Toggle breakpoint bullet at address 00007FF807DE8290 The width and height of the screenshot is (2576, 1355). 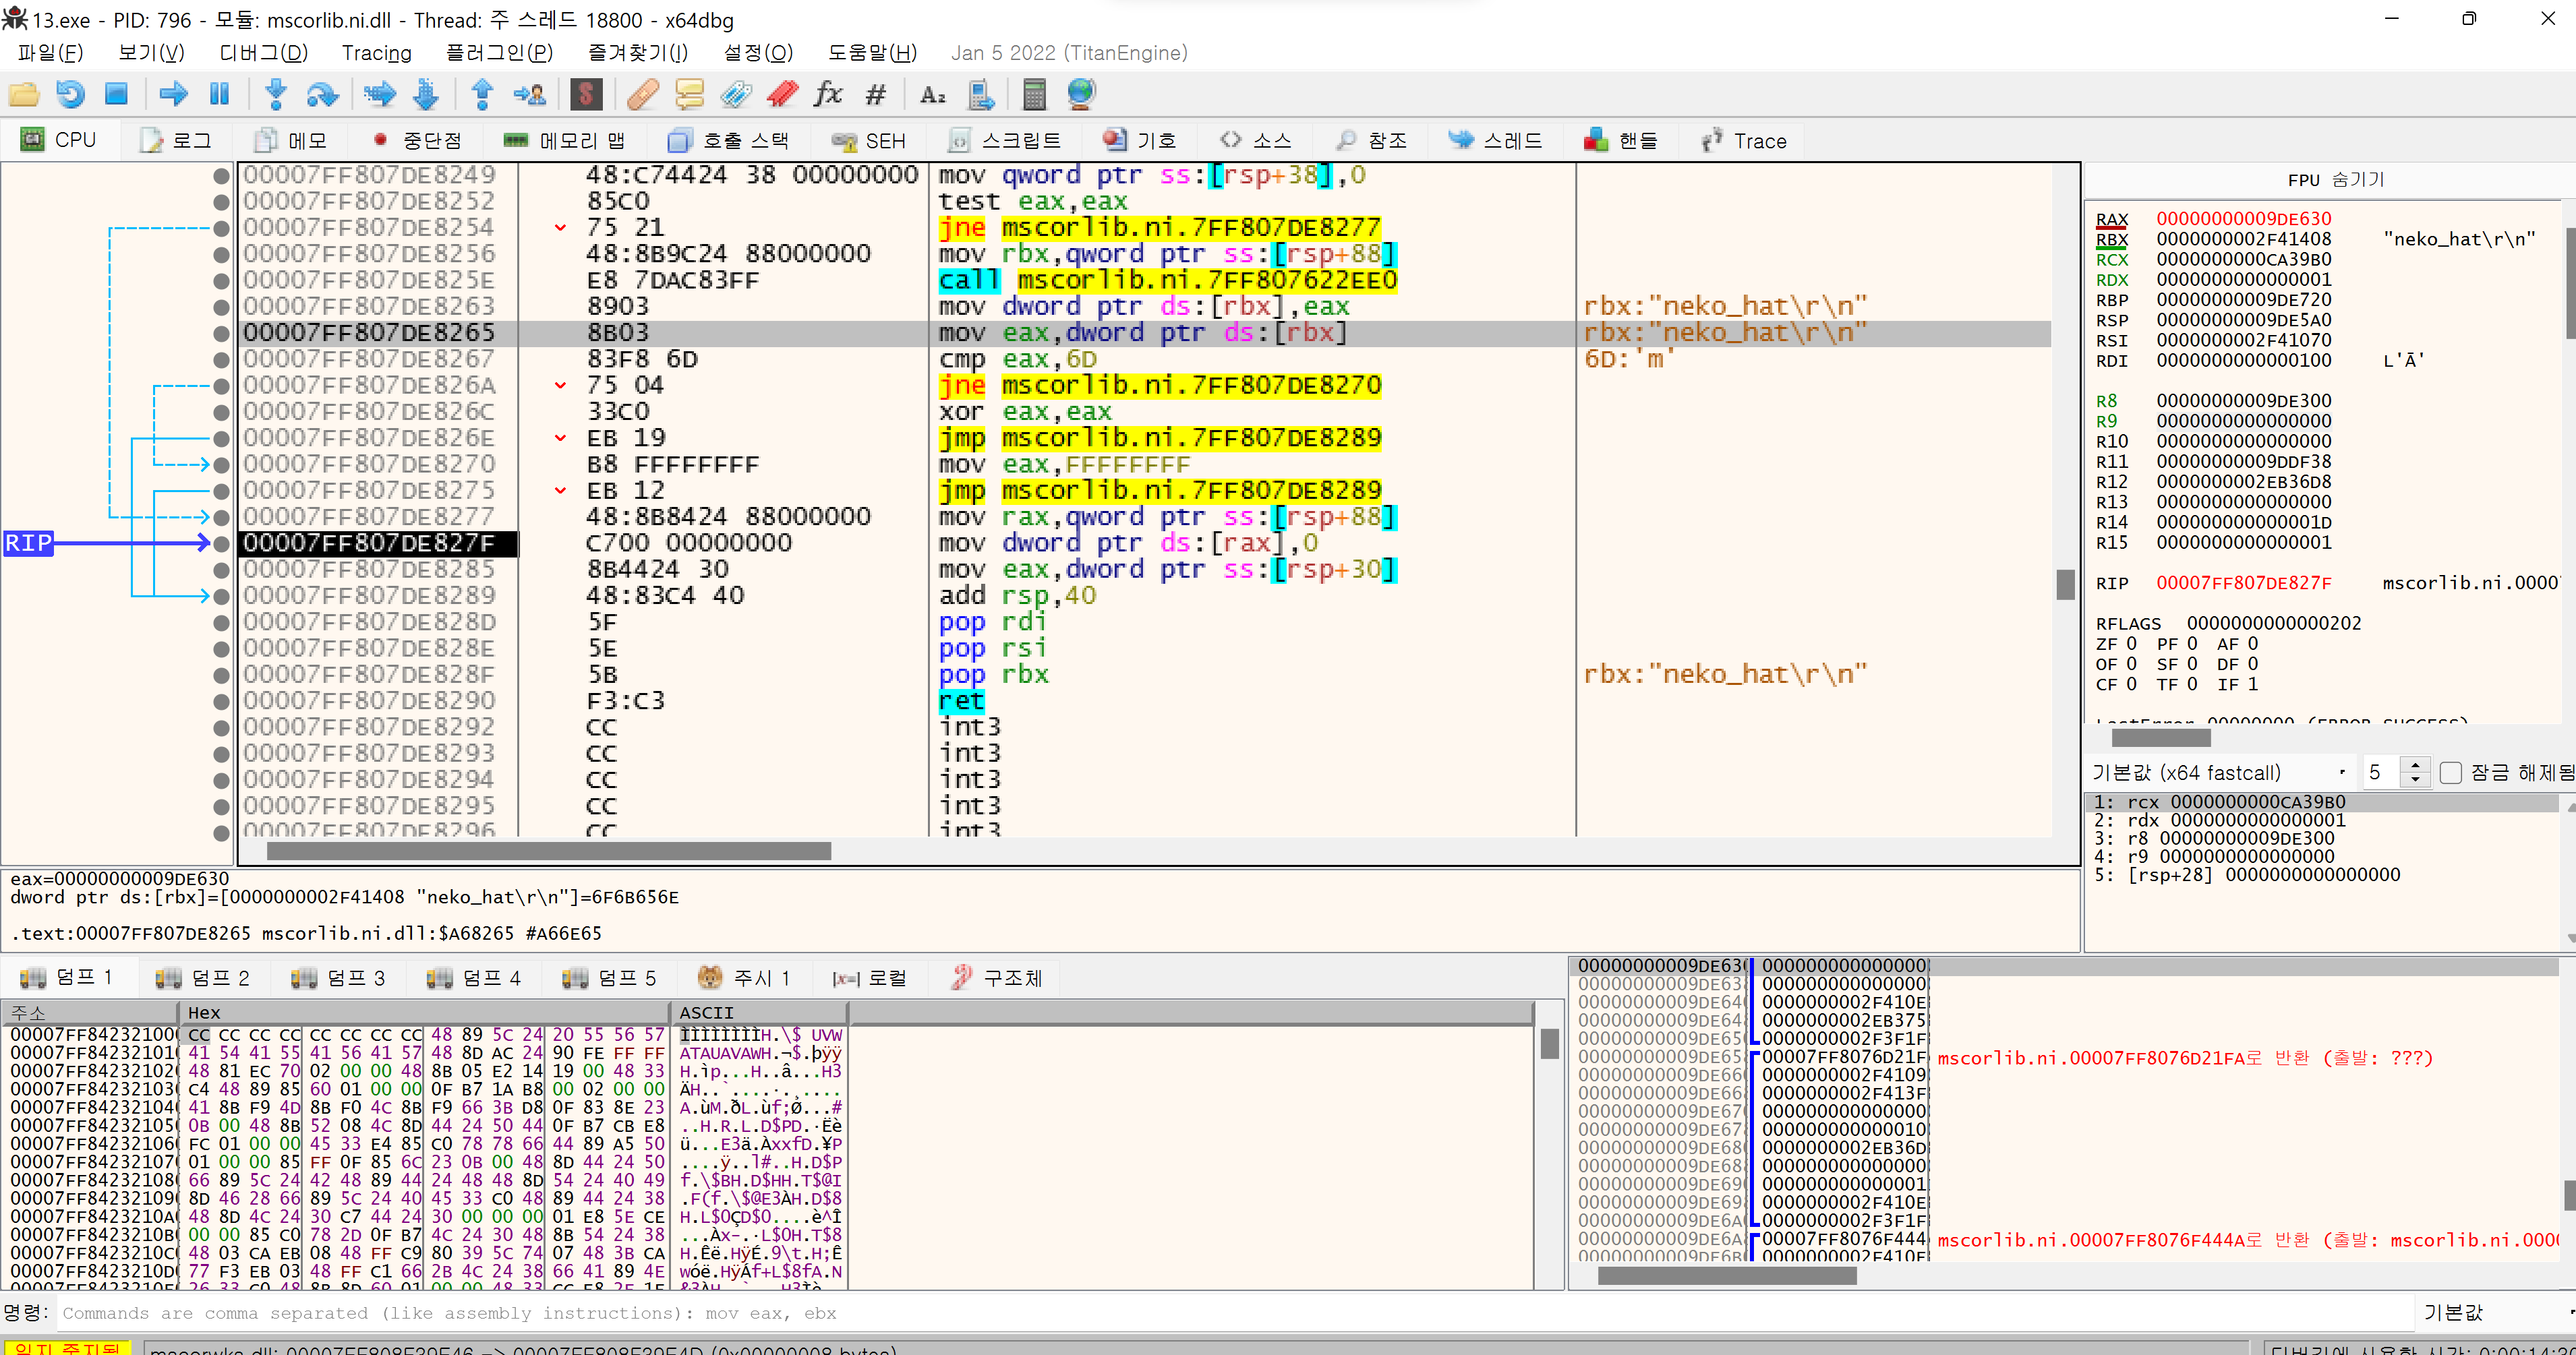[x=221, y=701]
